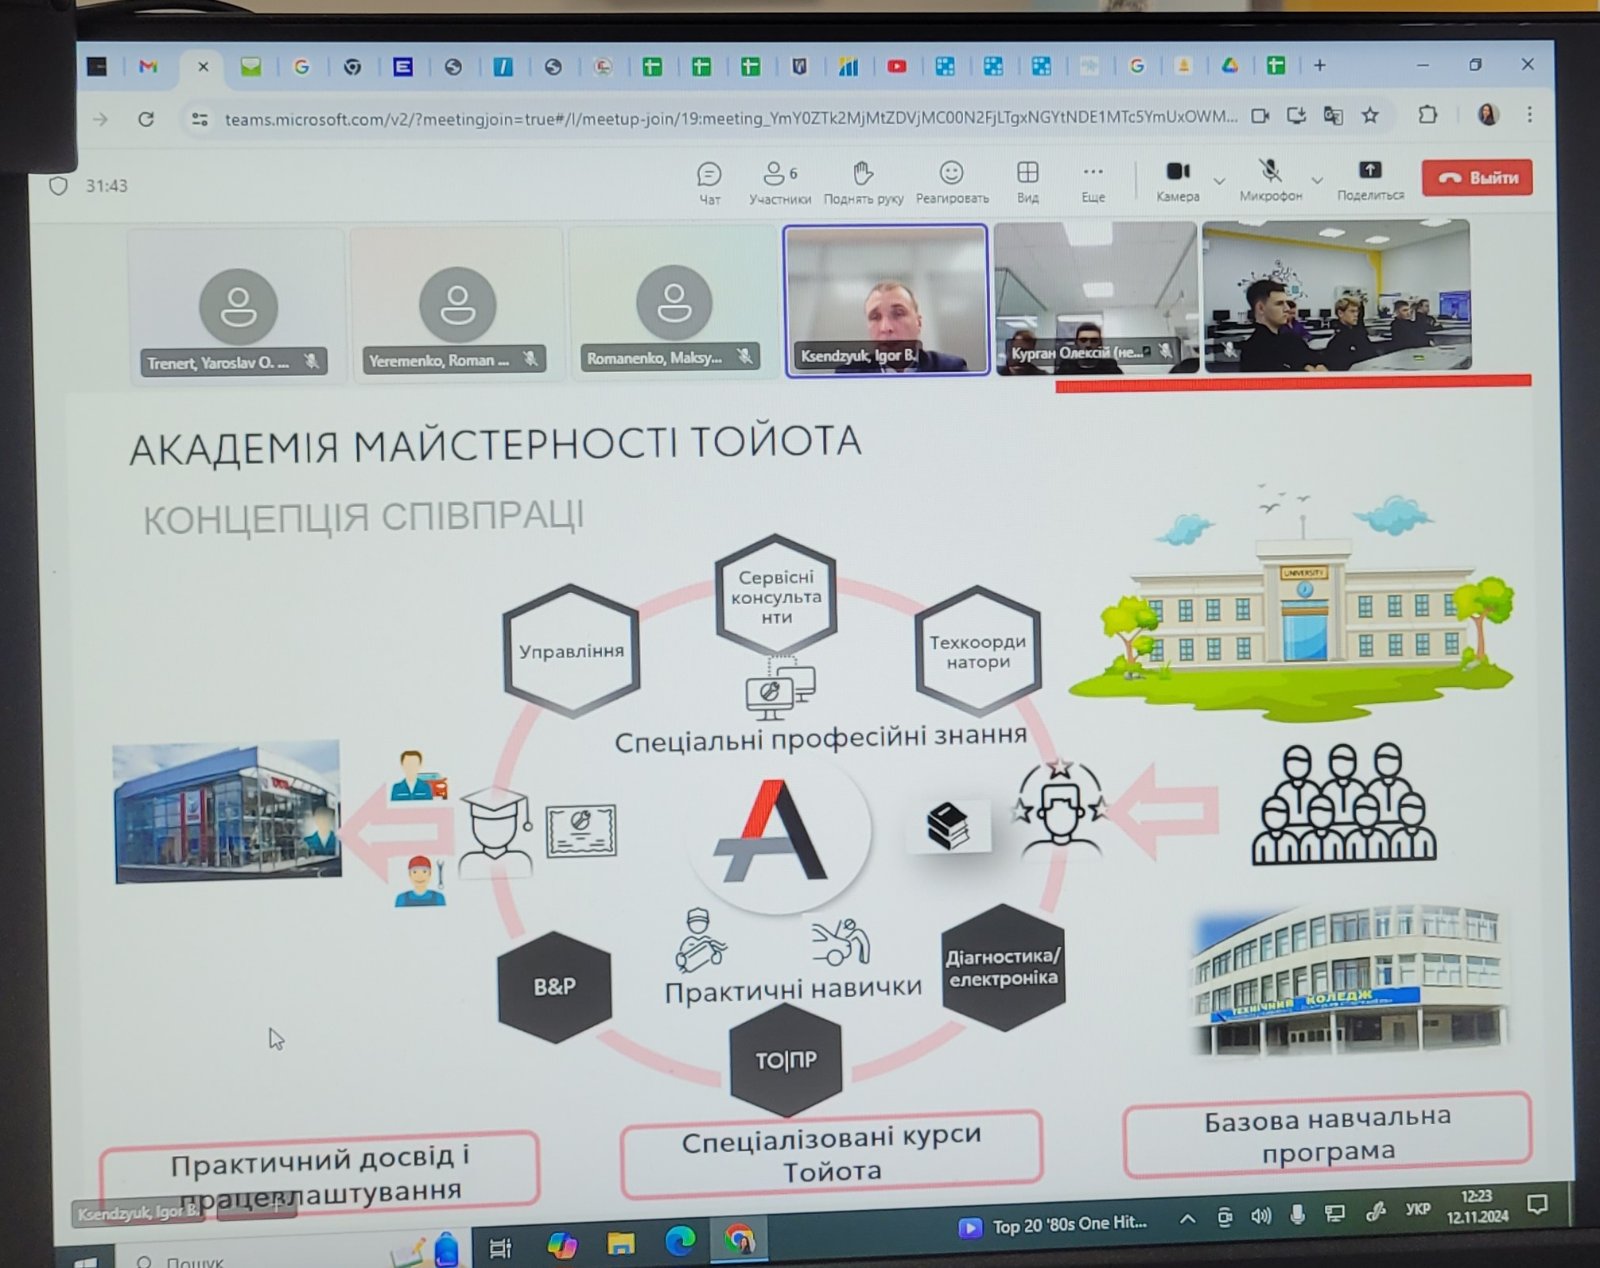
Task: Switch to the Google Drive browser tab
Action: (x=1230, y=65)
